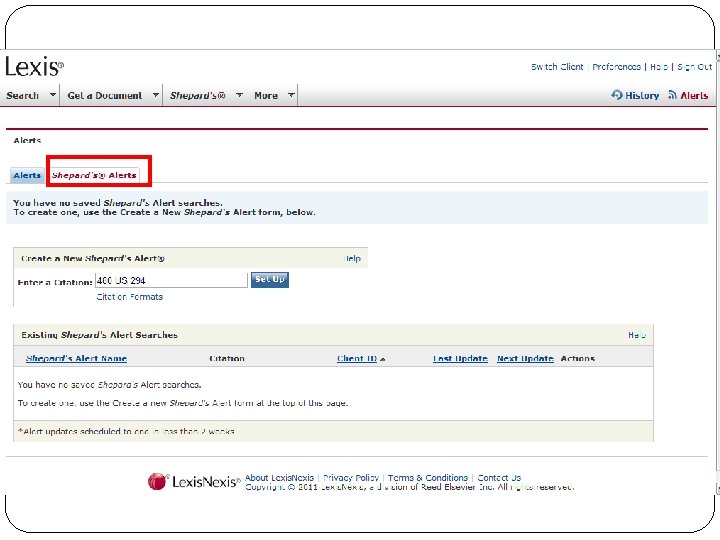
Task: Open Help link in page header
Action: tap(659, 67)
